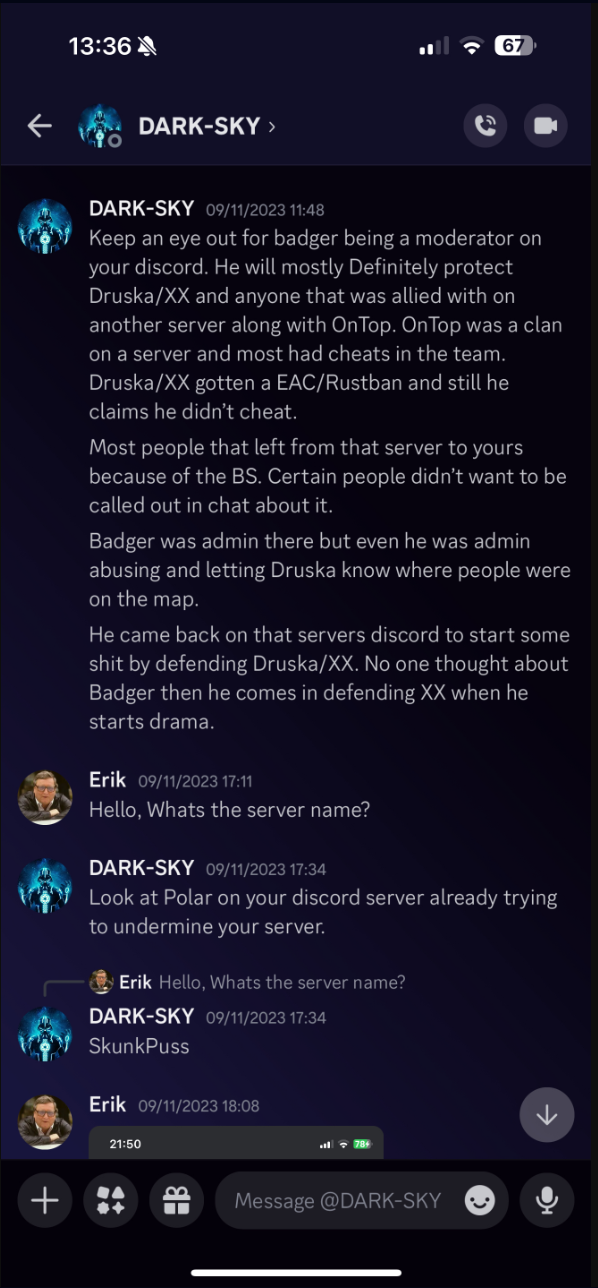598x1288 pixels.
Task: Start a voice call with DARK-SKY
Action: [485, 126]
